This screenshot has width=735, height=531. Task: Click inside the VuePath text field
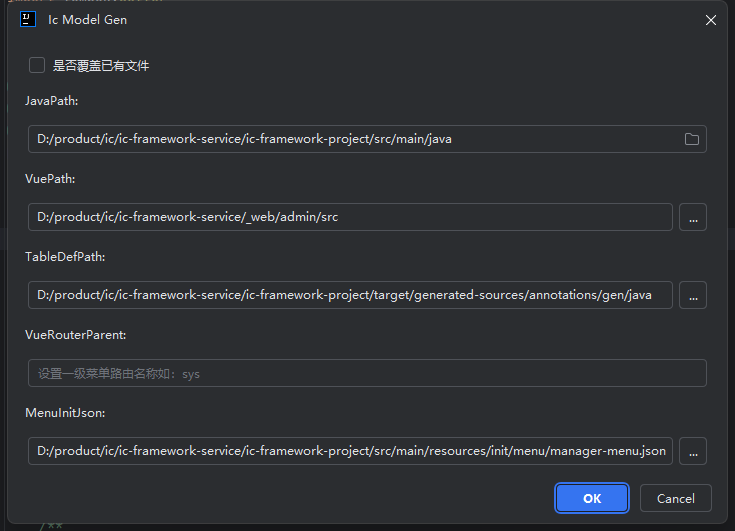pyautogui.click(x=350, y=217)
